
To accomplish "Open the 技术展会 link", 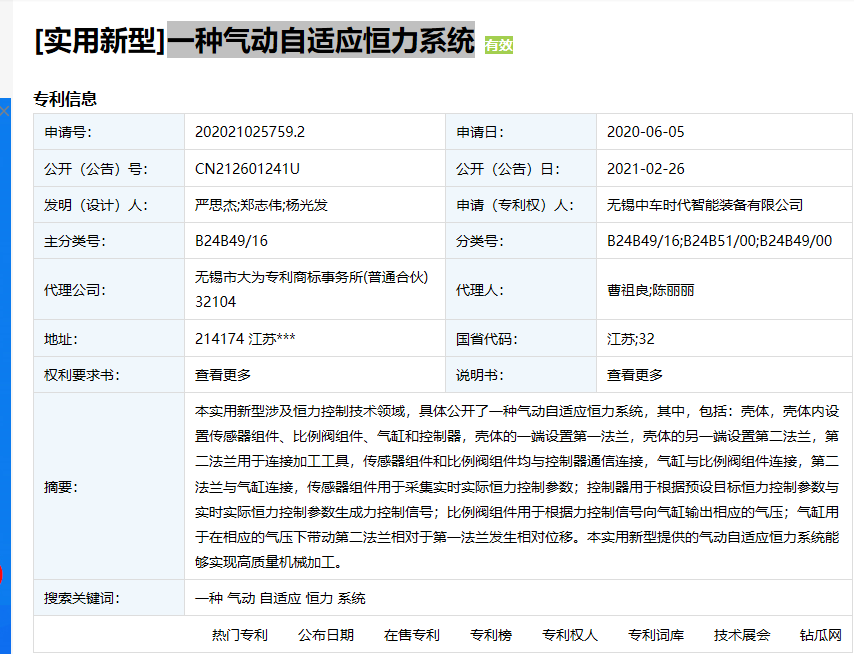I will 742,635.
